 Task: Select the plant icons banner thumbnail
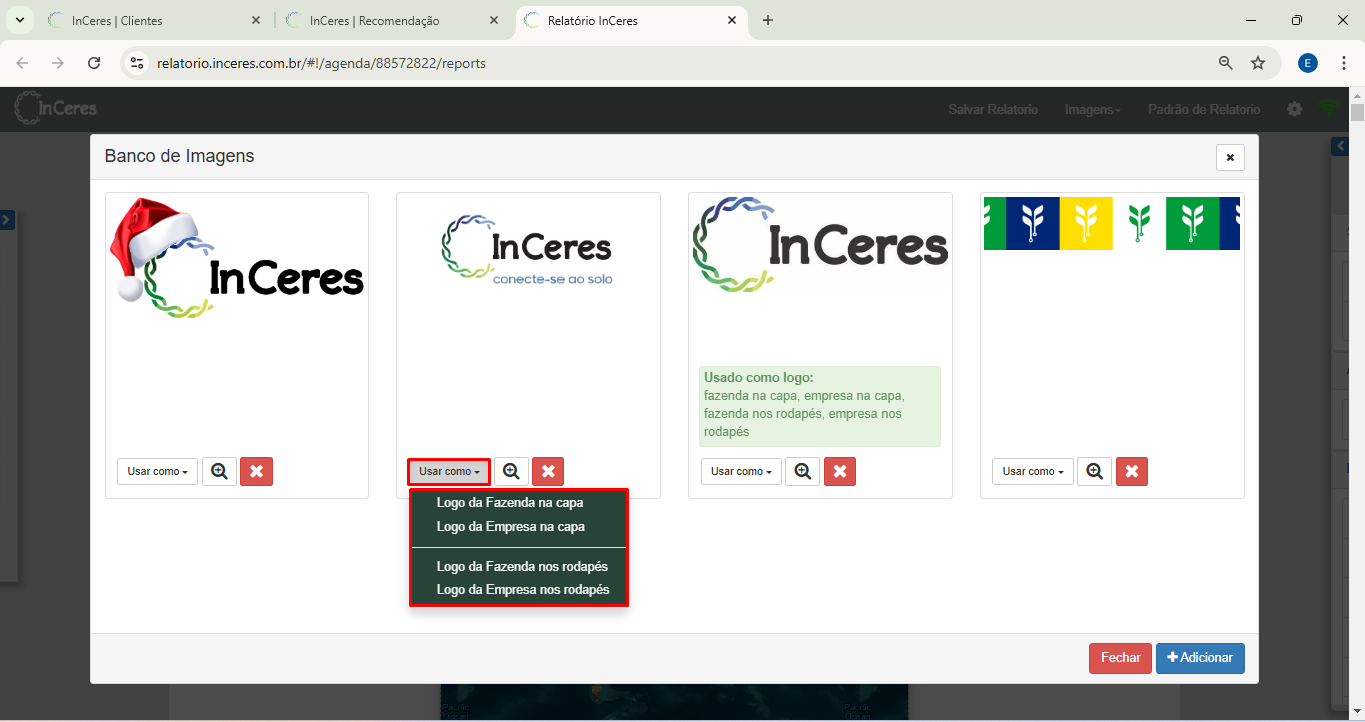tap(1112, 223)
